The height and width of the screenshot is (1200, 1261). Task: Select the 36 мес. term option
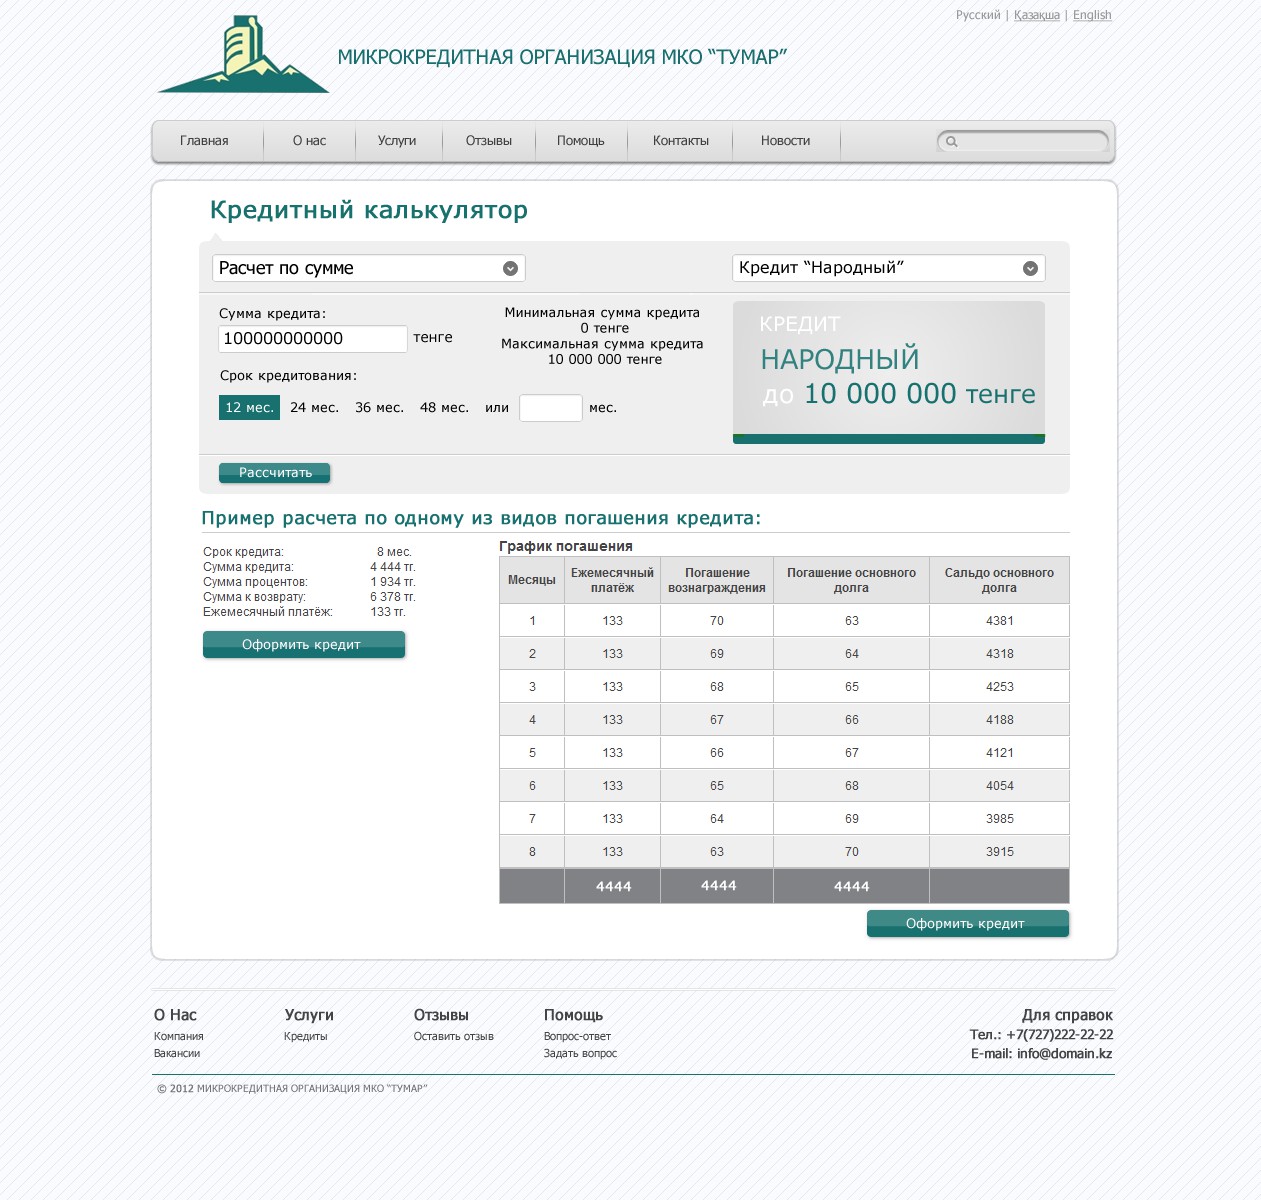[379, 407]
